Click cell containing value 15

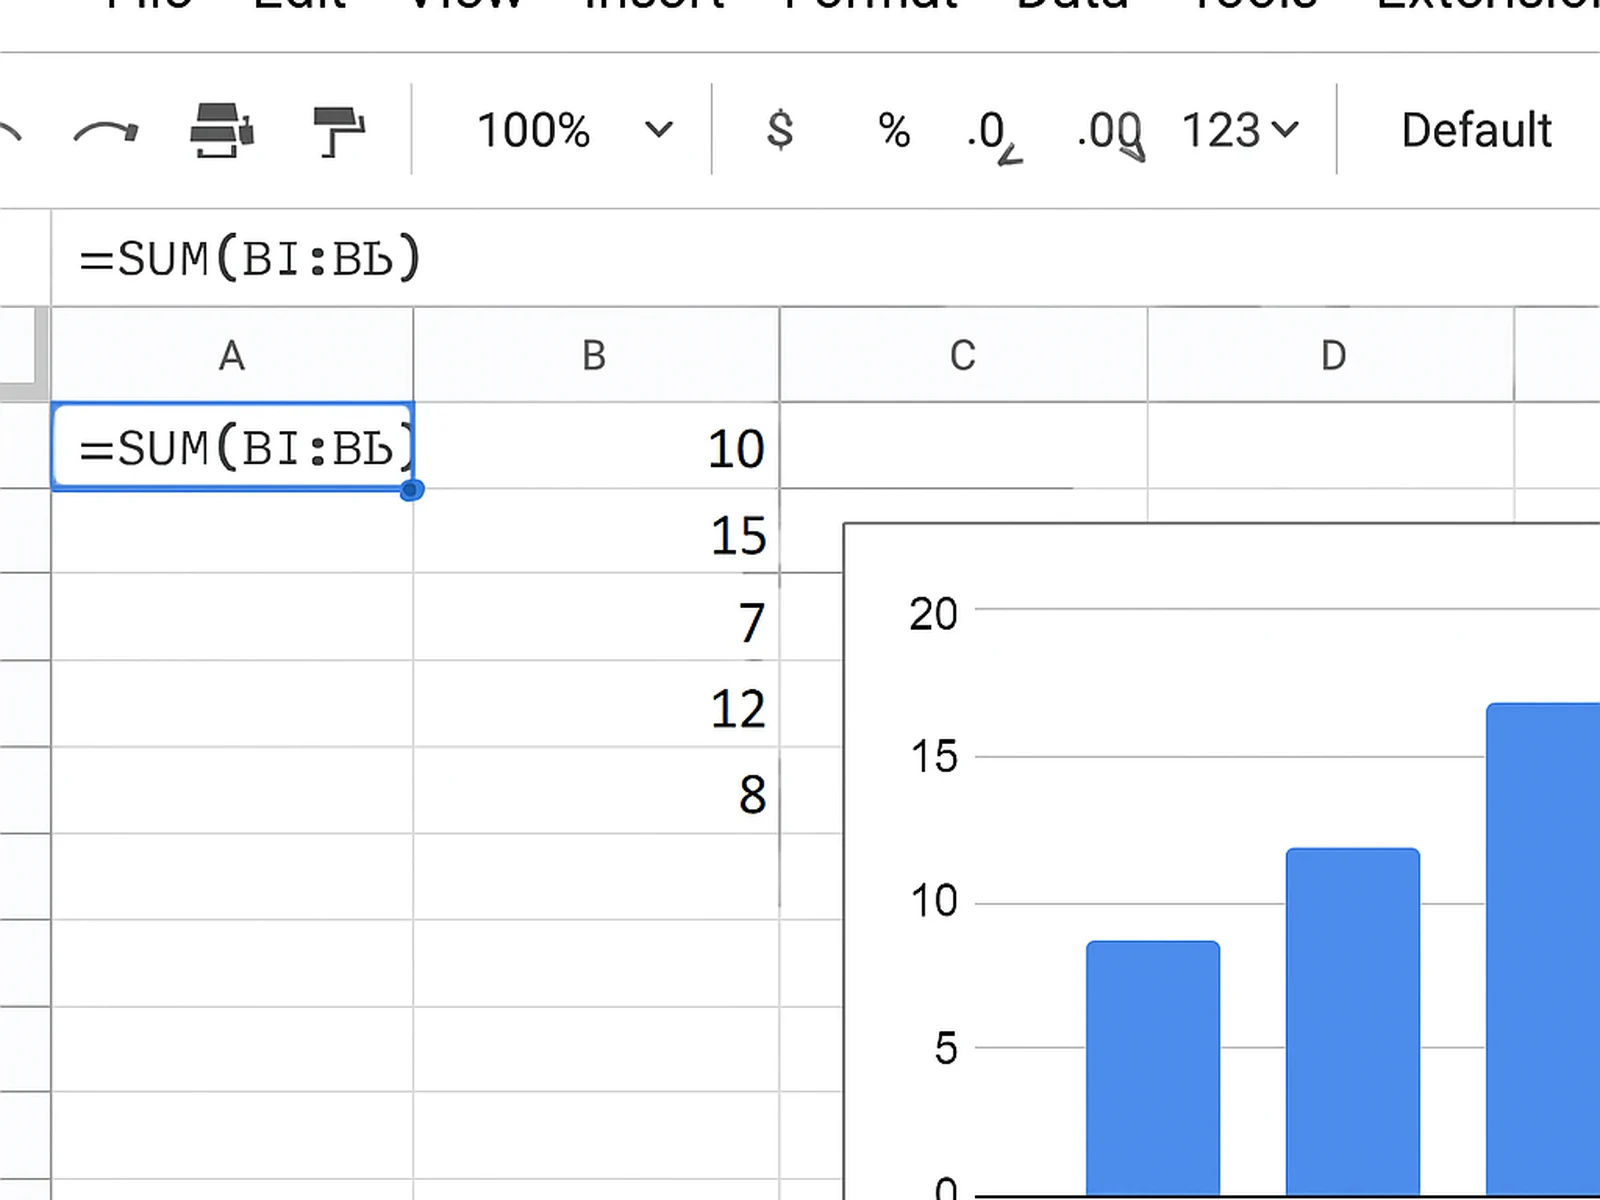coord(596,534)
